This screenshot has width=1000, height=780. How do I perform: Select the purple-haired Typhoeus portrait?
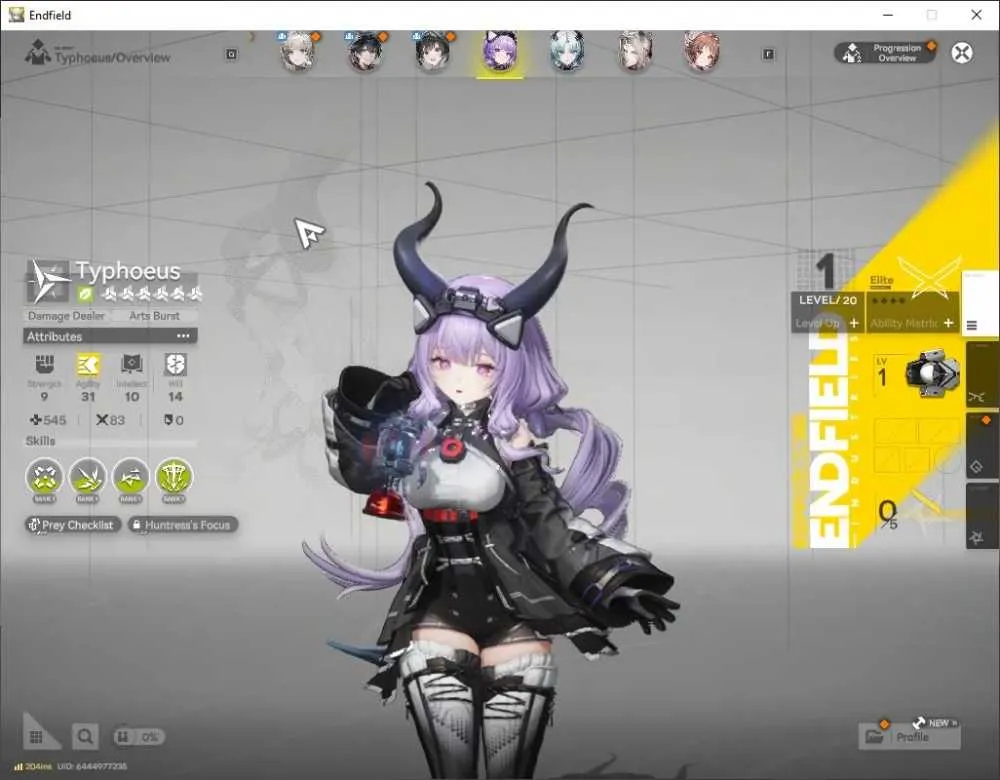pyautogui.click(x=500, y=51)
